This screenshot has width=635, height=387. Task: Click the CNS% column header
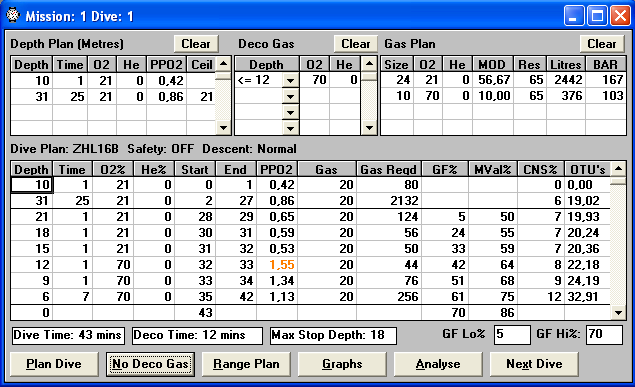click(x=541, y=169)
